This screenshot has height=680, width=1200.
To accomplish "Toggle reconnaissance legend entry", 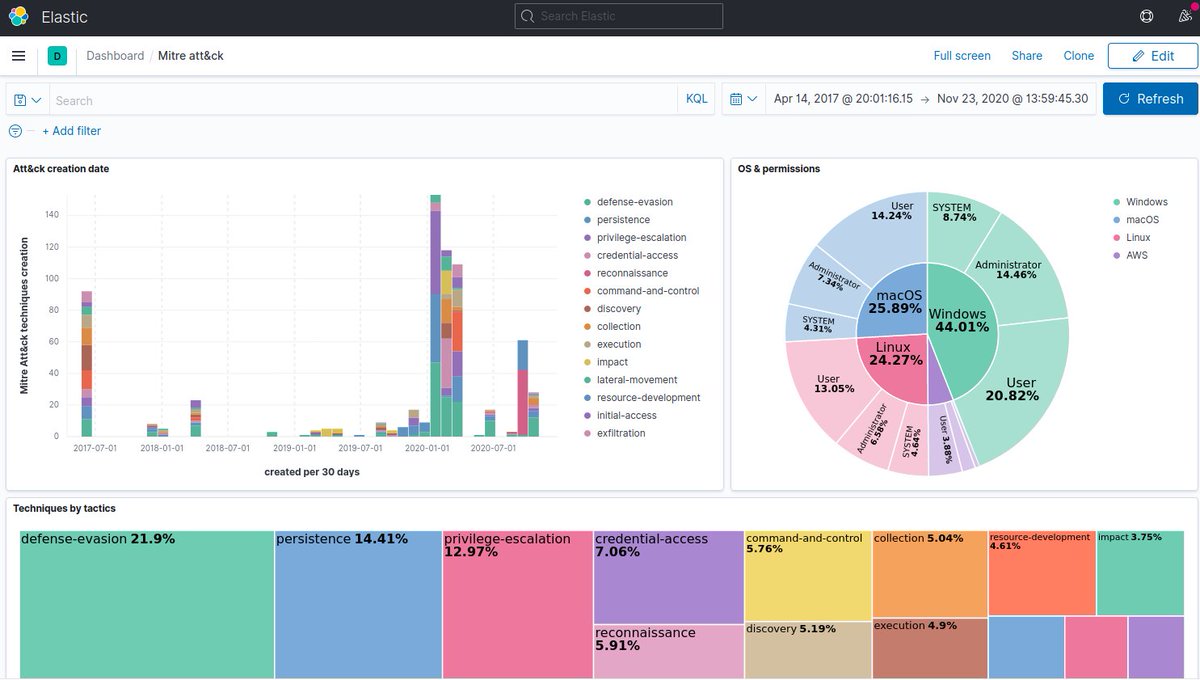I will 632,273.
